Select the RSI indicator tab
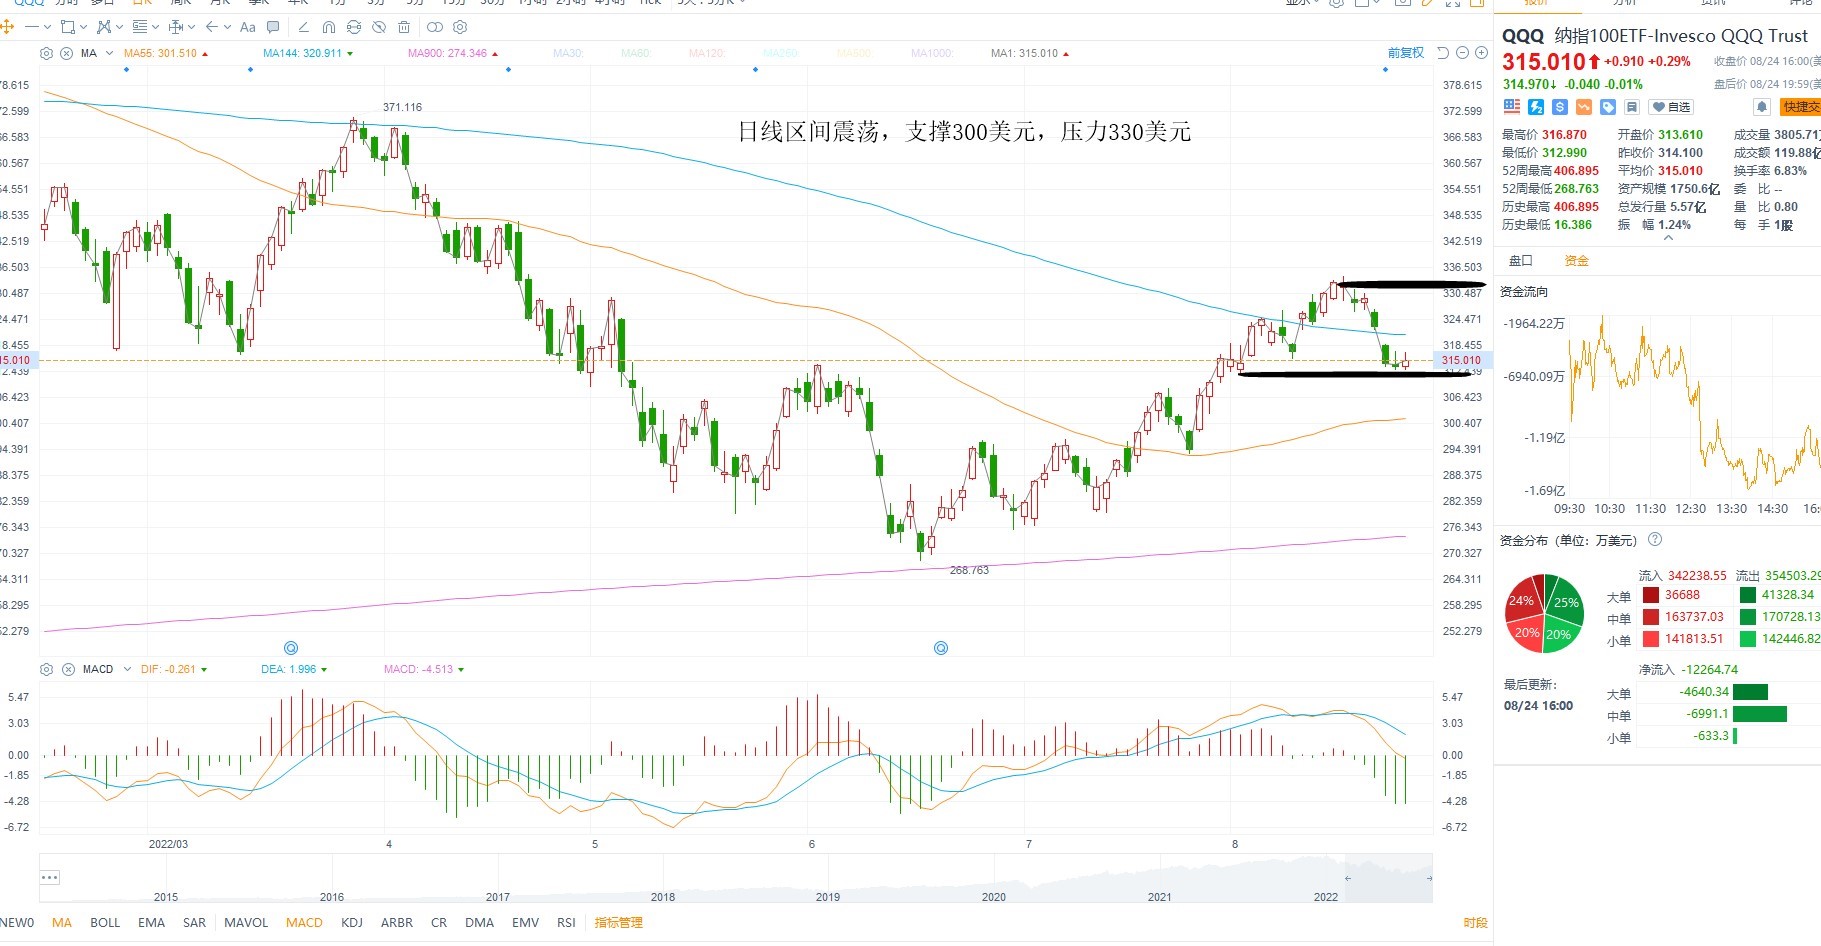1821x946 pixels. coord(567,923)
